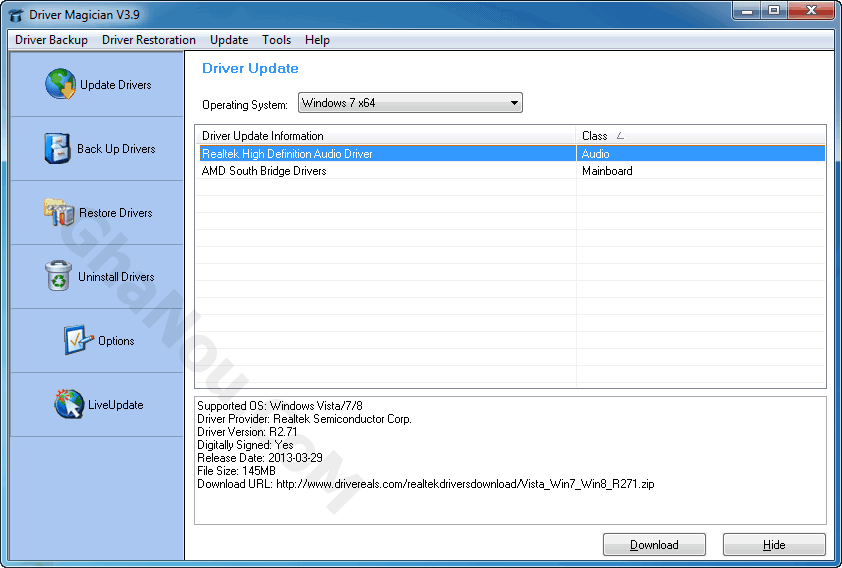Click the Release Date: 2013-03-29 line
This screenshot has width=842, height=568.
(260, 457)
